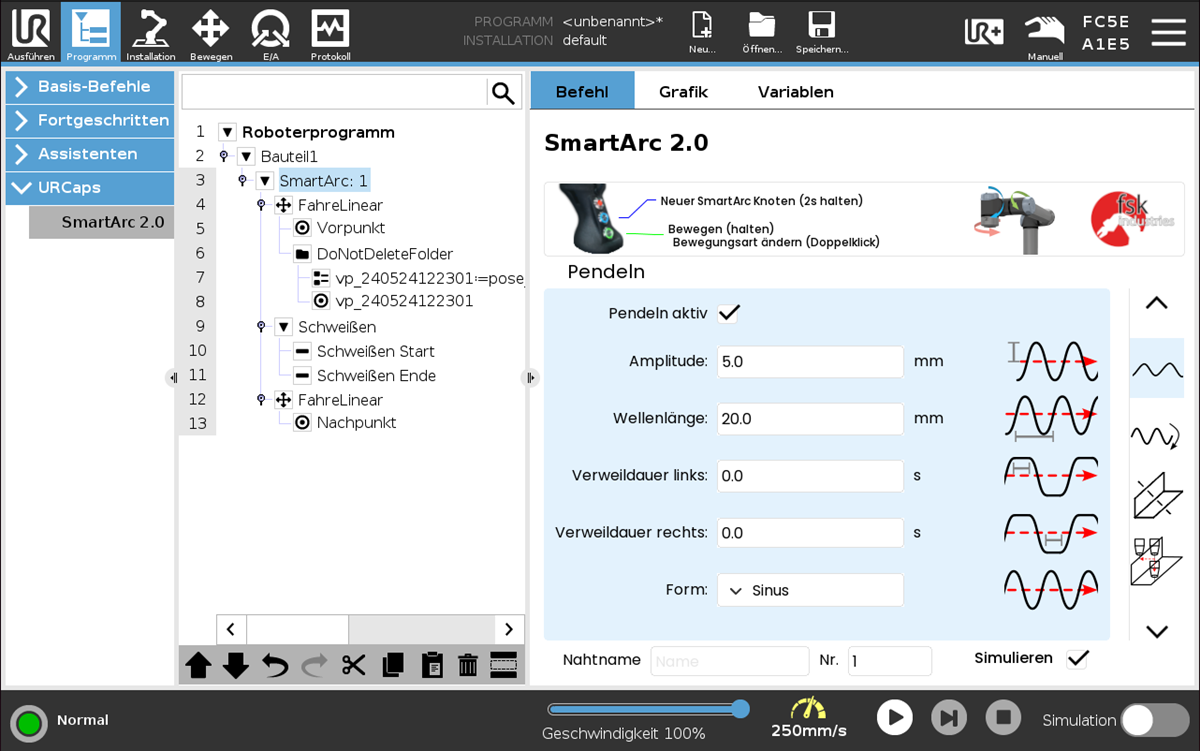Toggle the Pendeln aktiv checkbox
Viewport: 1200px width, 751px height.
729,313
